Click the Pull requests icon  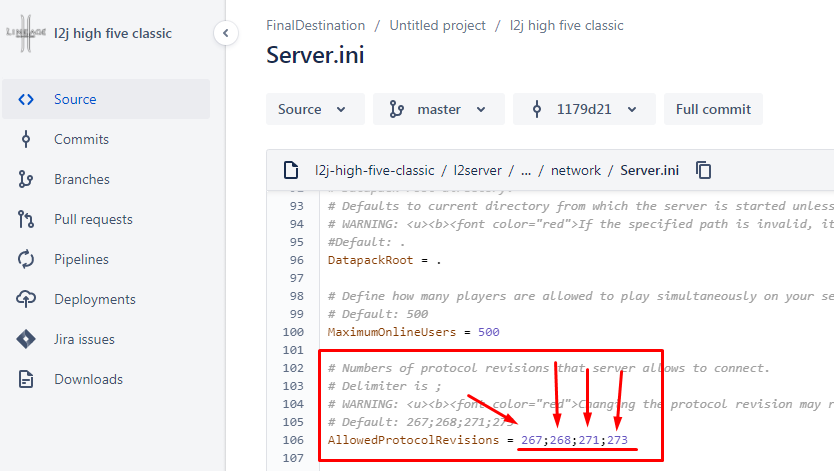click(x=27, y=219)
